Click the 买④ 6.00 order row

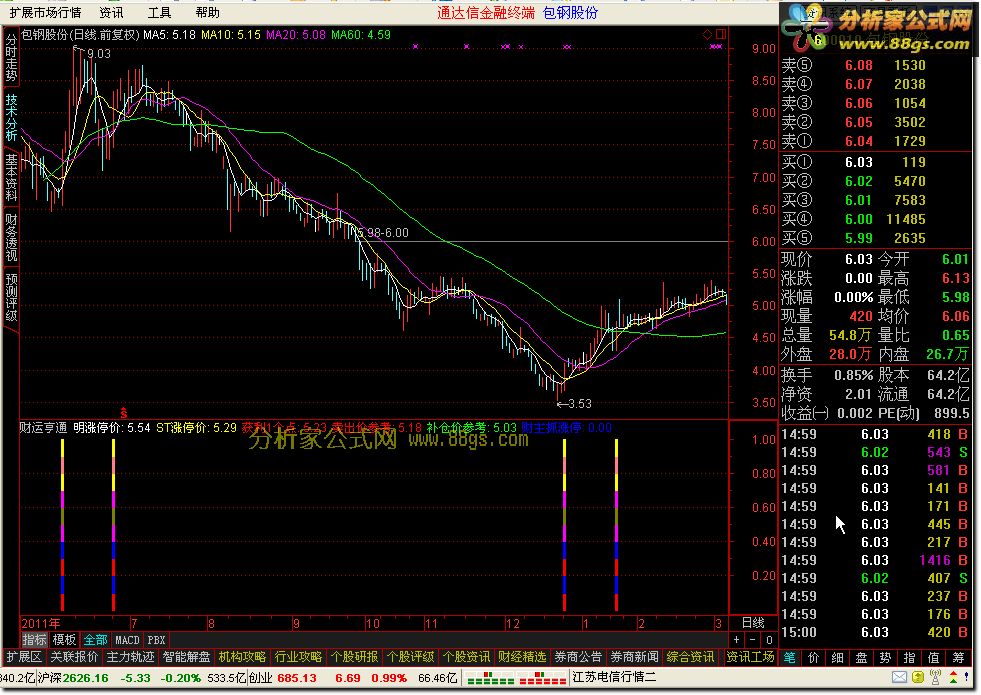(875, 219)
